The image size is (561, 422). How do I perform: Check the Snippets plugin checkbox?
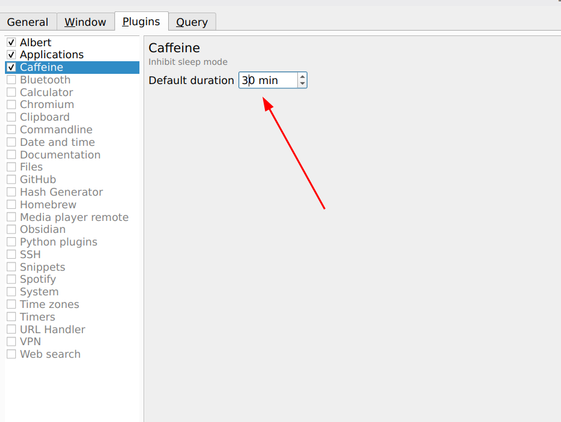[x=11, y=267]
